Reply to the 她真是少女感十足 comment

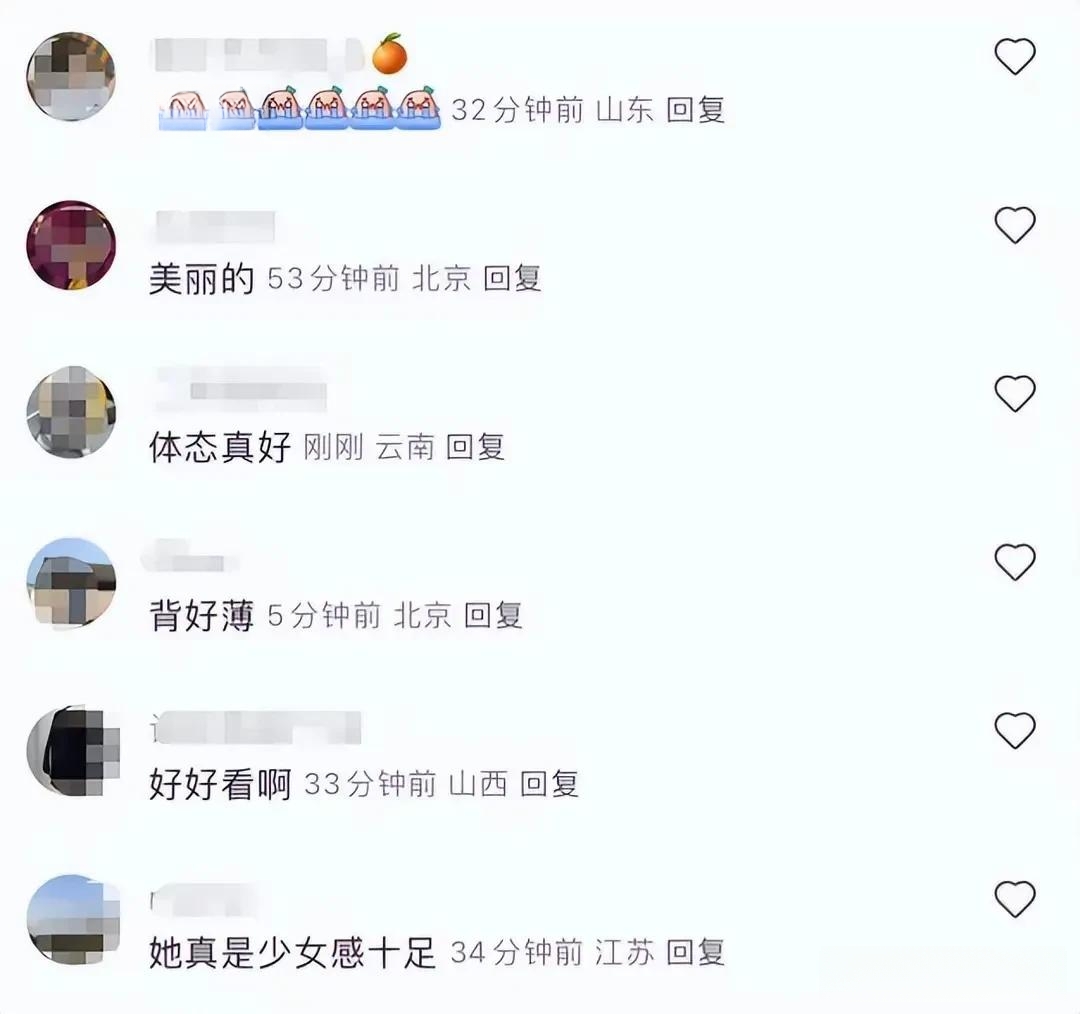[x=696, y=953]
